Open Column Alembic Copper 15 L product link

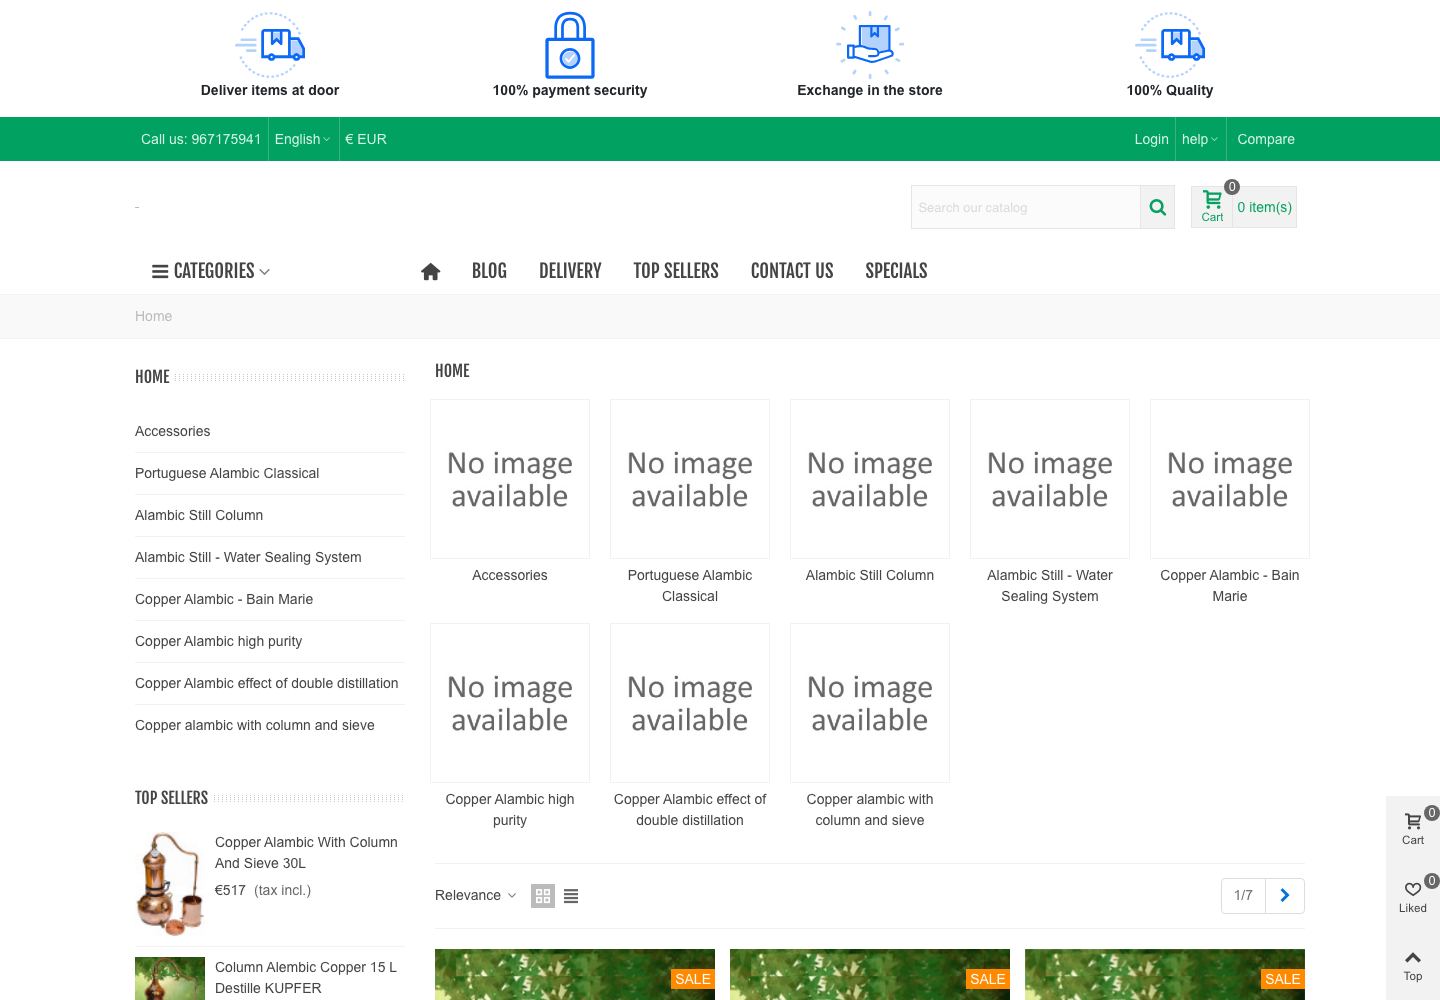pyautogui.click(x=306, y=978)
